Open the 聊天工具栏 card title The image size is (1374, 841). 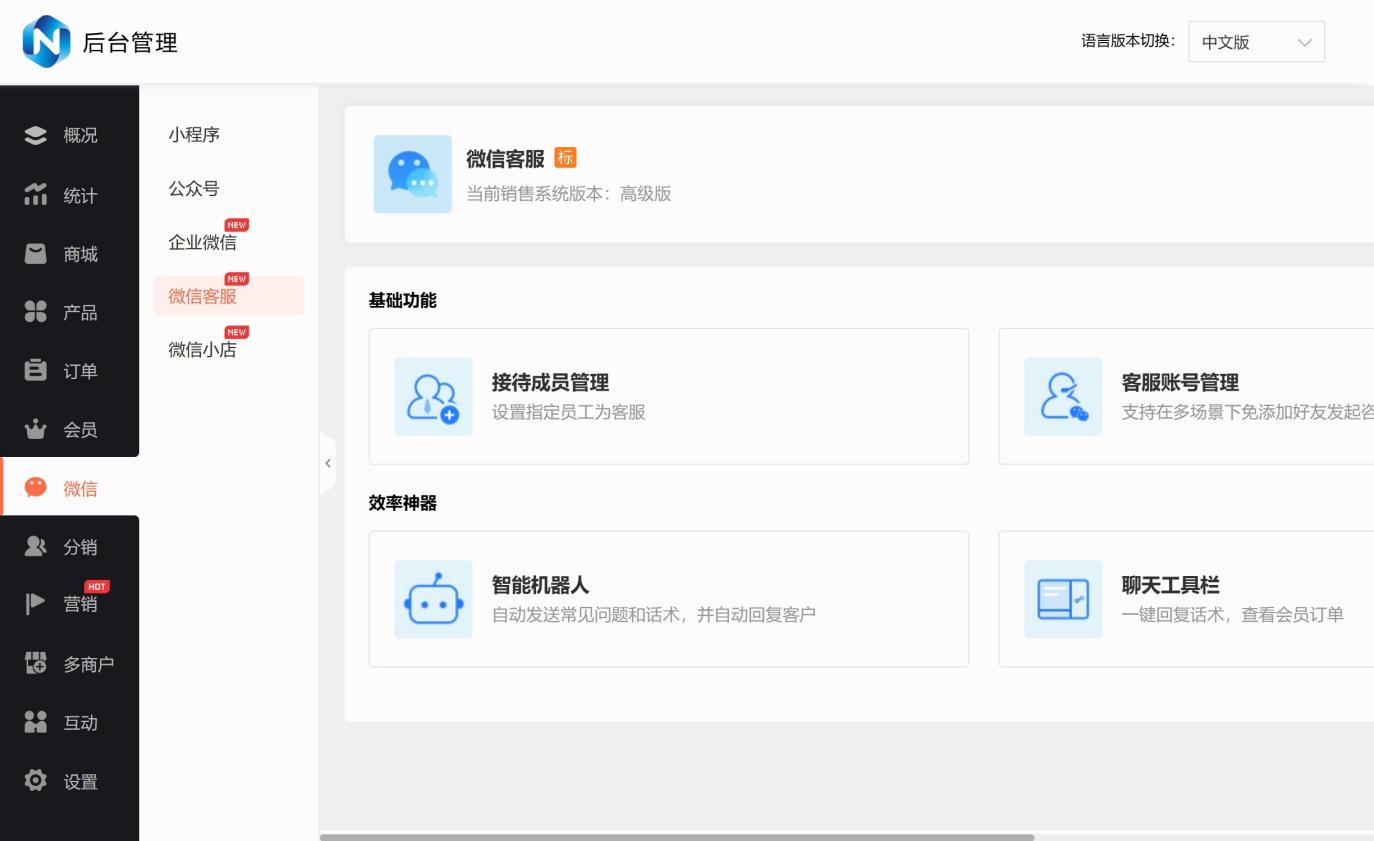1170,586
